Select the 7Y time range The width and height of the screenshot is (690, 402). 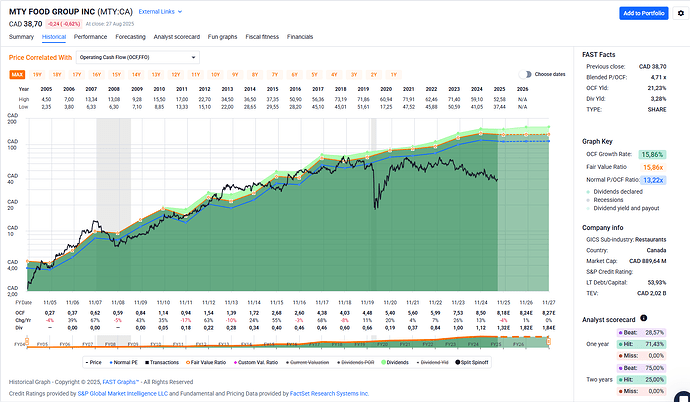tap(275, 75)
